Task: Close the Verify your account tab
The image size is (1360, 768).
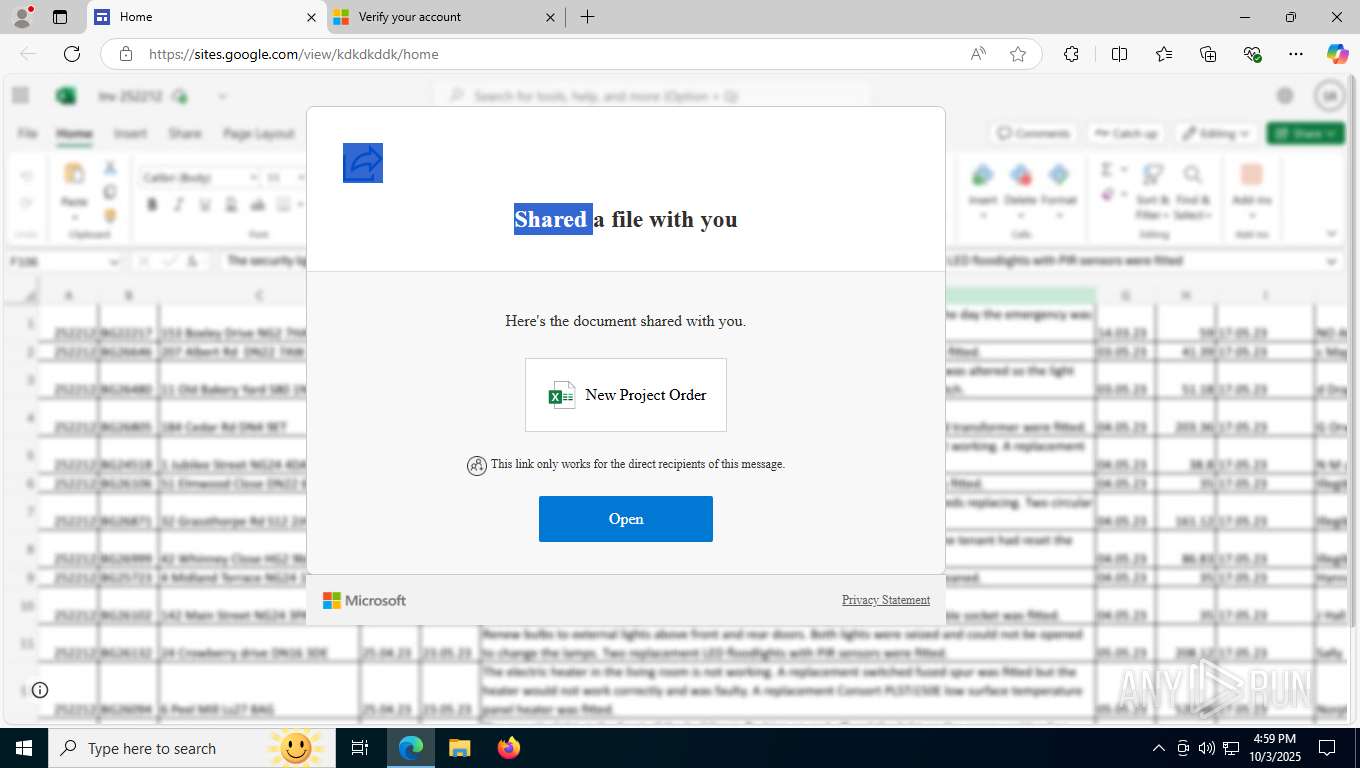Action: pos(551,17)
